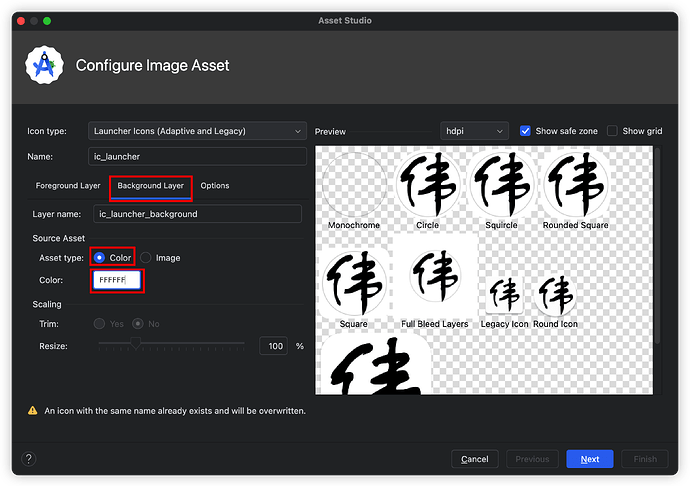
Task: Select the Color asset type radio button
Action: [x=100, y=258]
